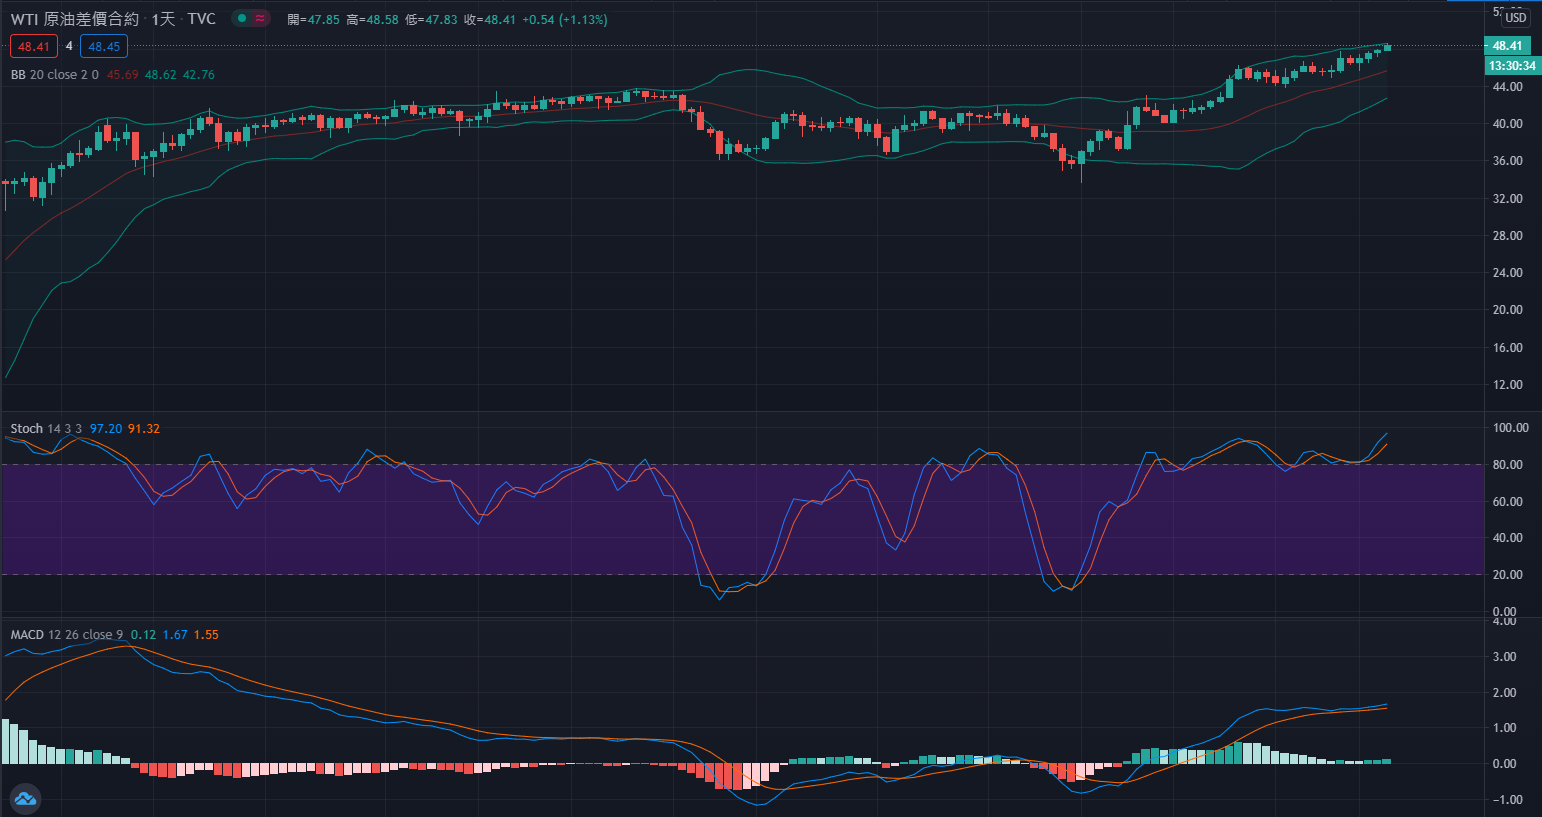
Task: Click the pink approximate-data indicator icon
Action: pos(260,18)
